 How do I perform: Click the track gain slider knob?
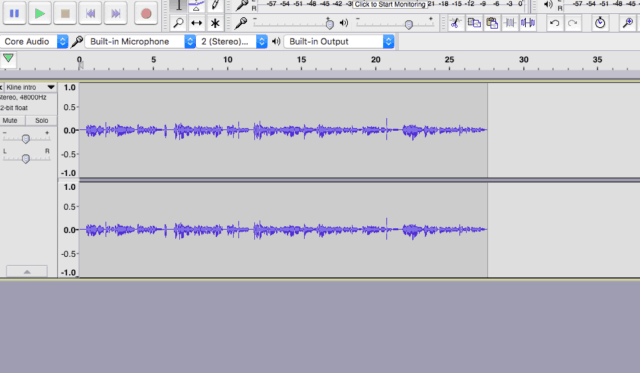26,139
